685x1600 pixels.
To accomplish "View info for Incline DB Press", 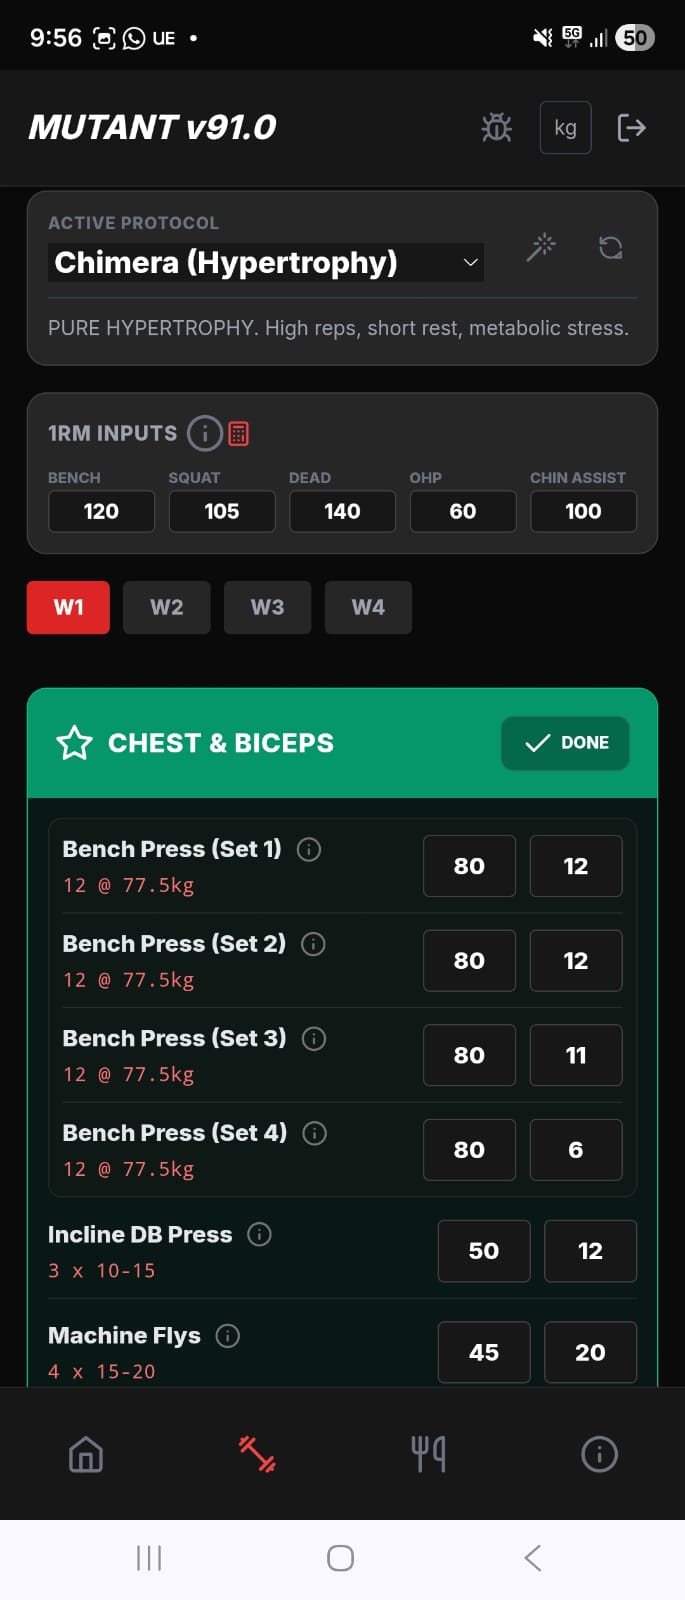I will tap(259, 1234).
